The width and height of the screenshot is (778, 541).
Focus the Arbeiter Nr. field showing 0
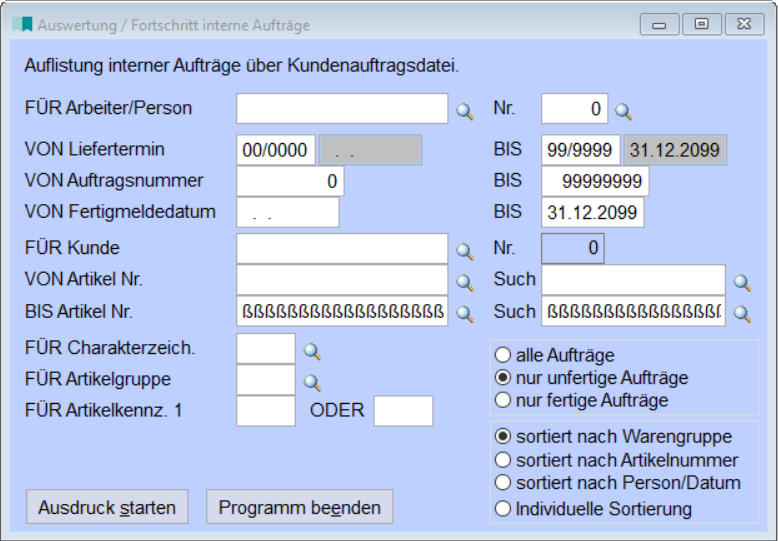575,108
